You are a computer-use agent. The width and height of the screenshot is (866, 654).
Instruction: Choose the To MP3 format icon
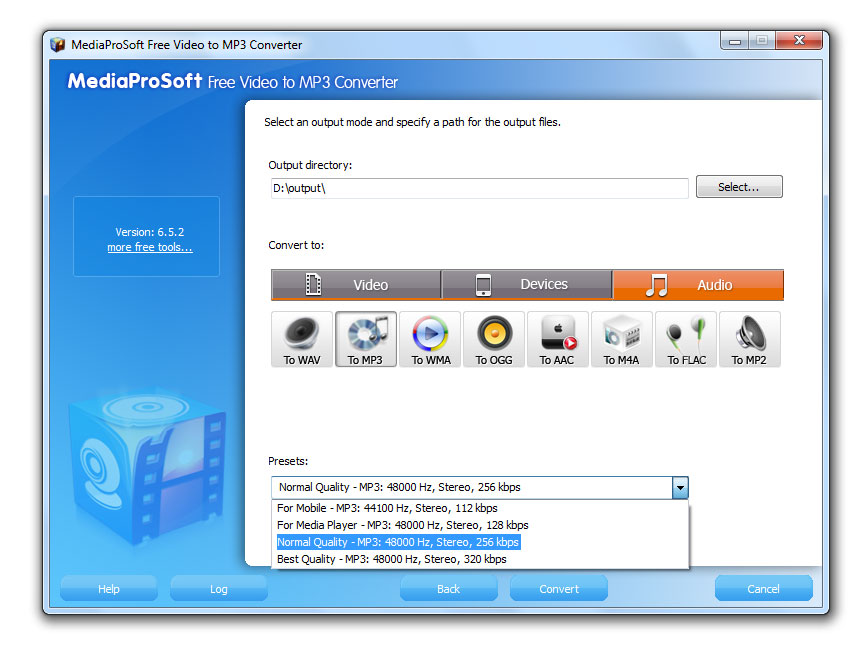point(366,339)
